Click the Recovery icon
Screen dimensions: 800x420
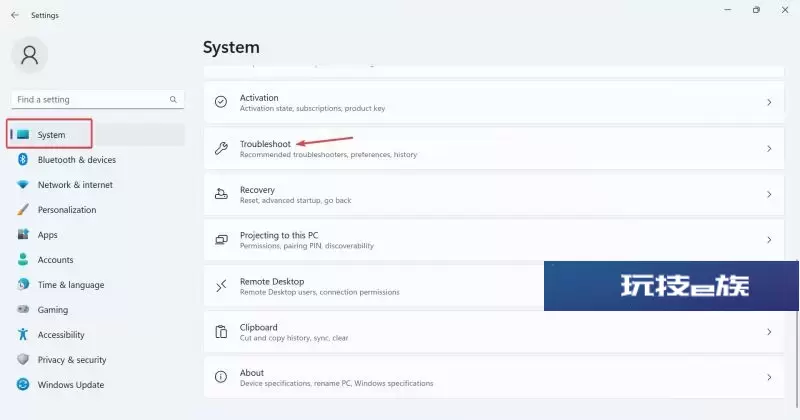click(x=221, y=194)
